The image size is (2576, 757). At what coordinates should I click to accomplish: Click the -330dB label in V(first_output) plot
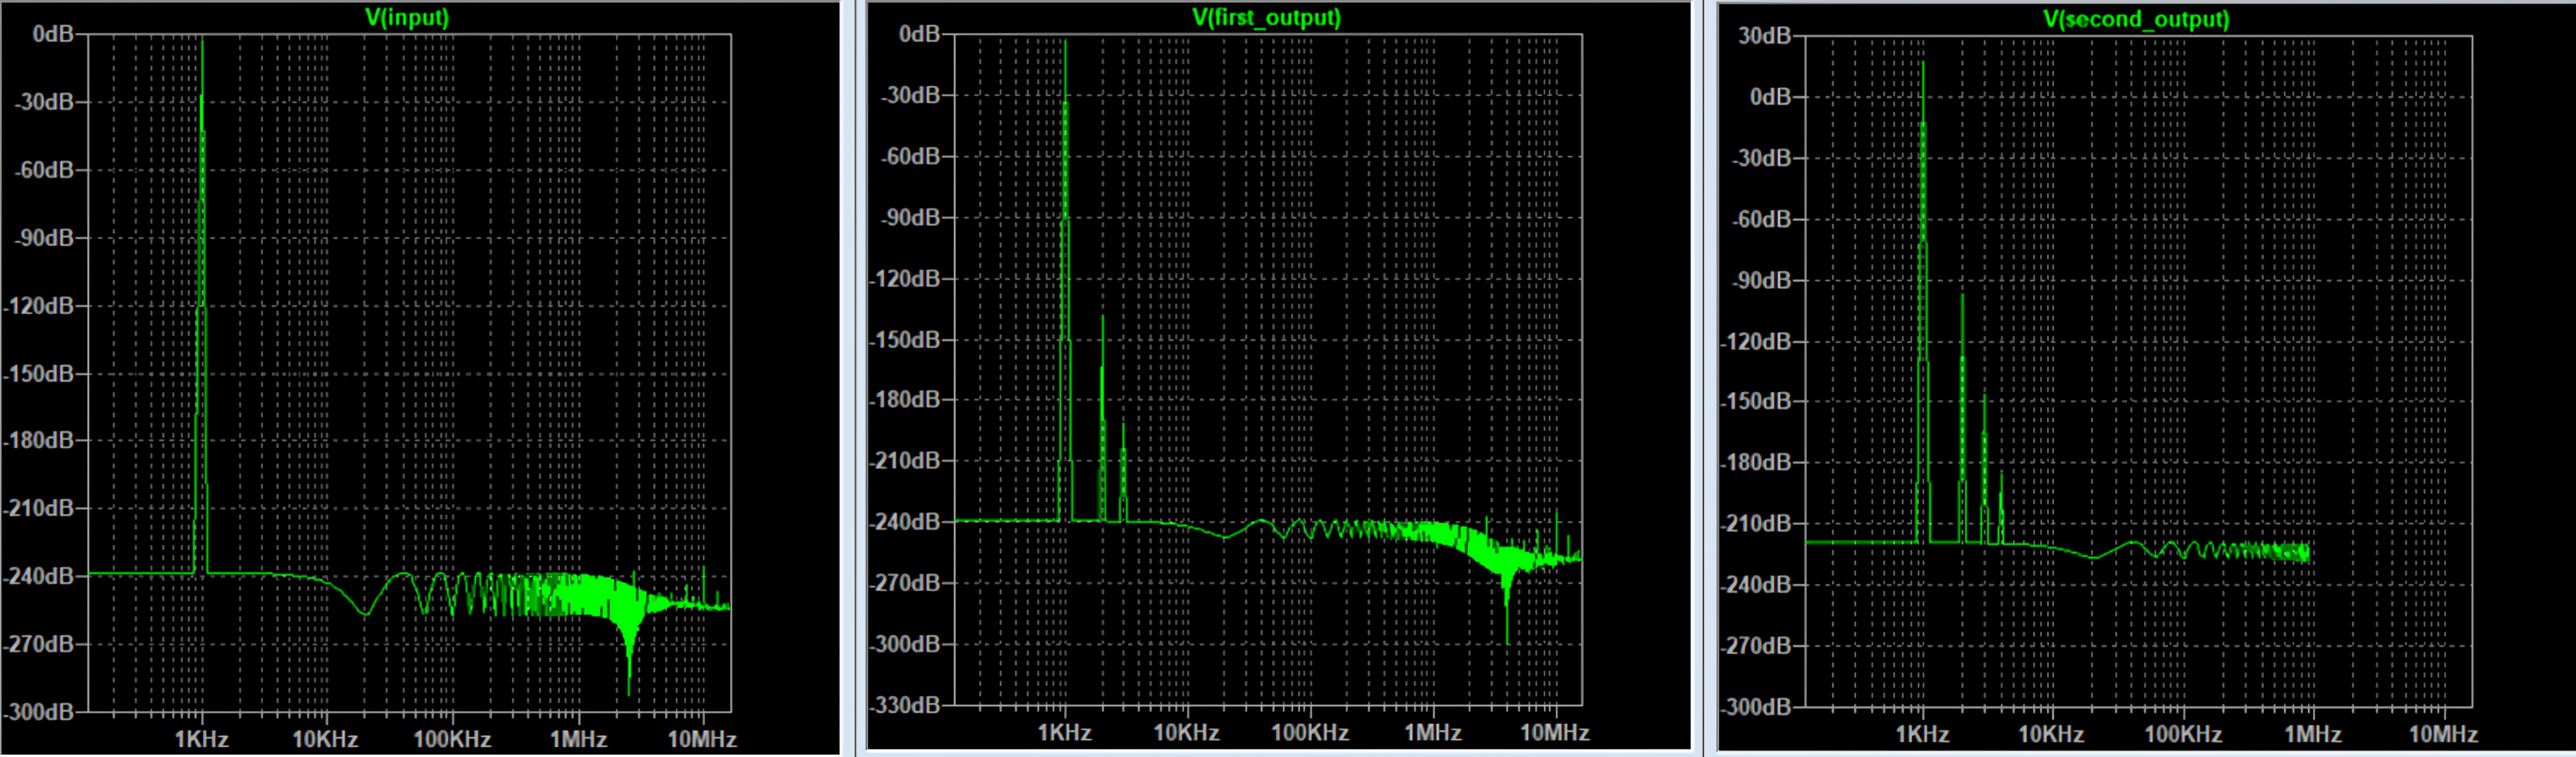tap(905, 705)
